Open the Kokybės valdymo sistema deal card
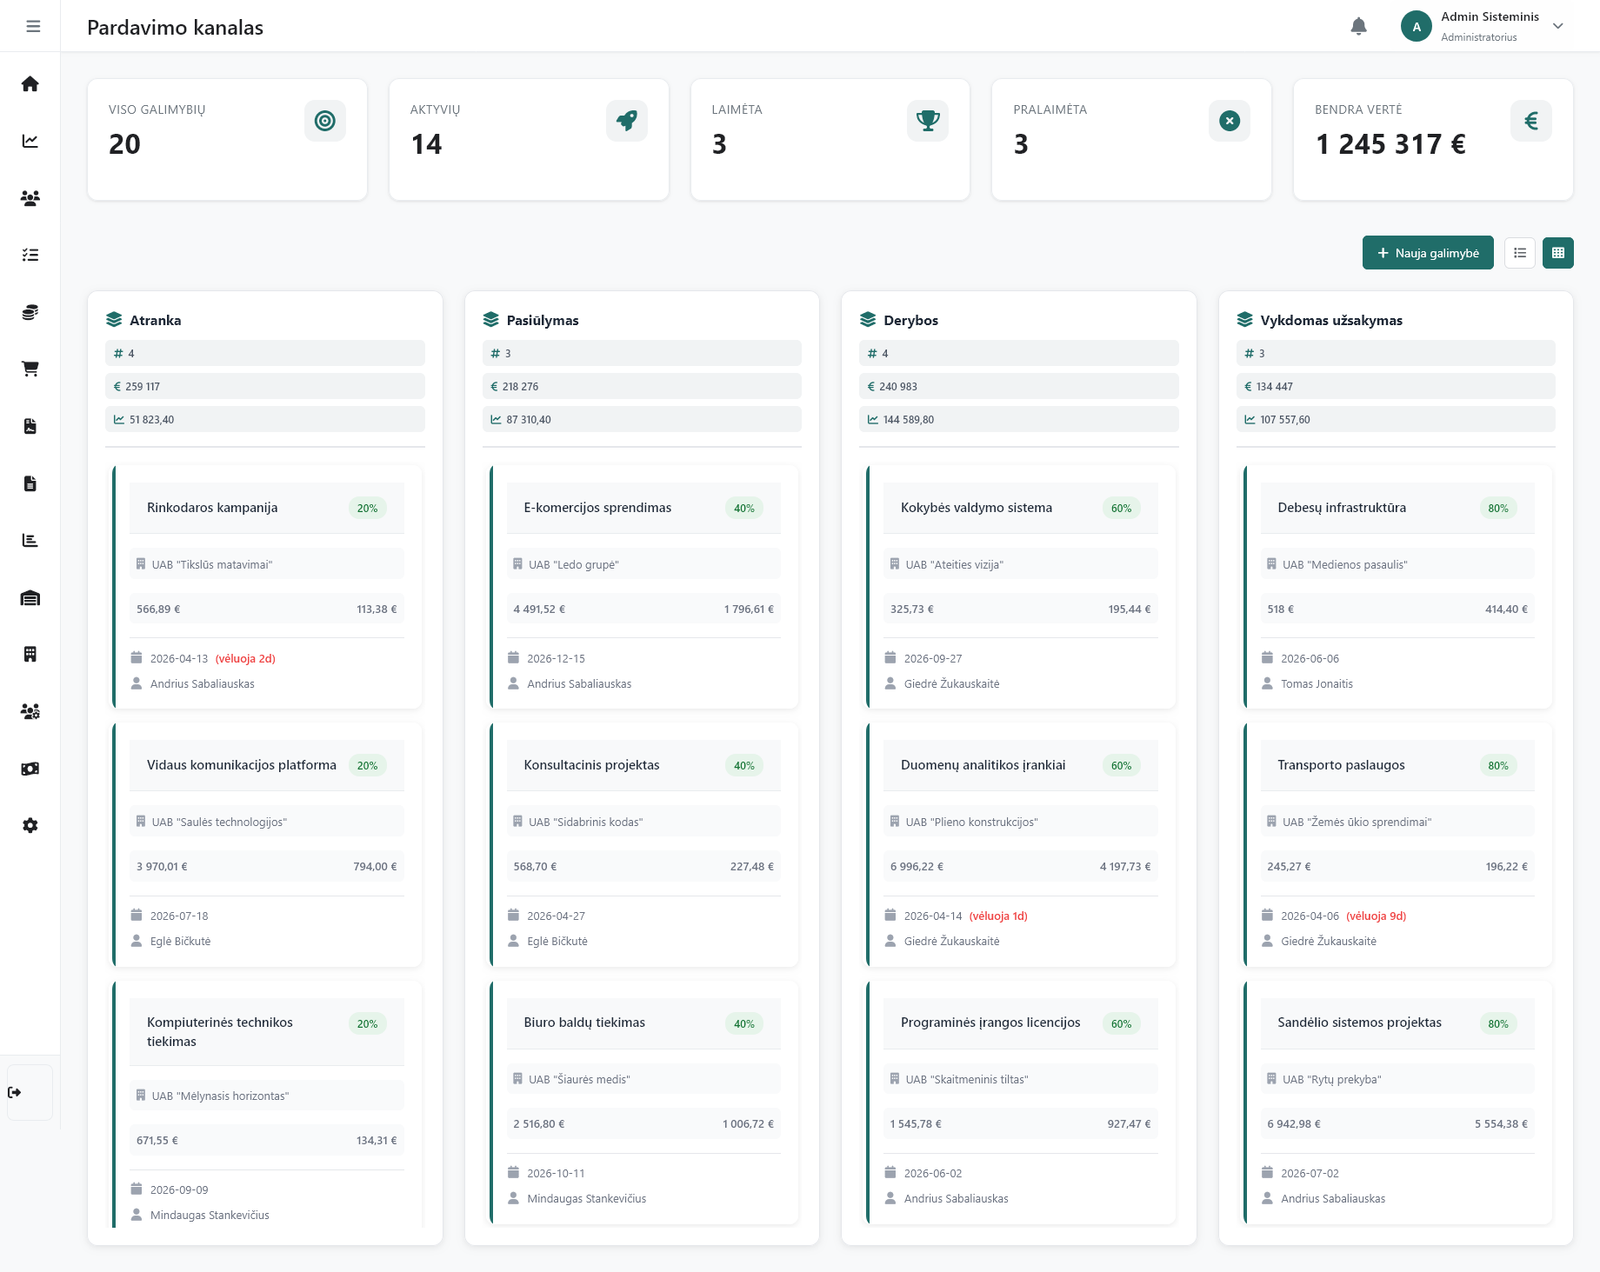Screen dimensions: 1600x1272 (x=976, y=508)
